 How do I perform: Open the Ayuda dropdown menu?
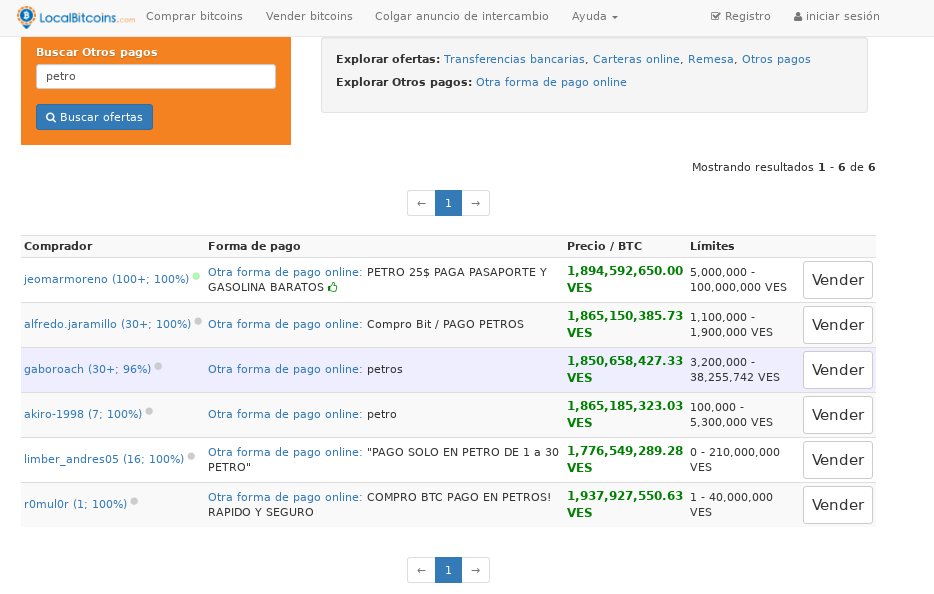[594, 16]
